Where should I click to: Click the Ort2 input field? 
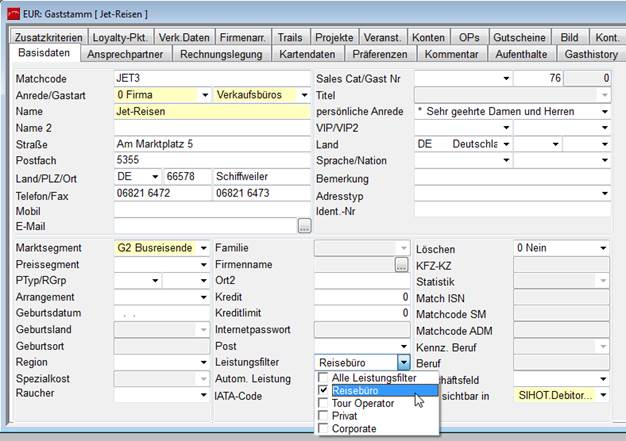[362, 281]
